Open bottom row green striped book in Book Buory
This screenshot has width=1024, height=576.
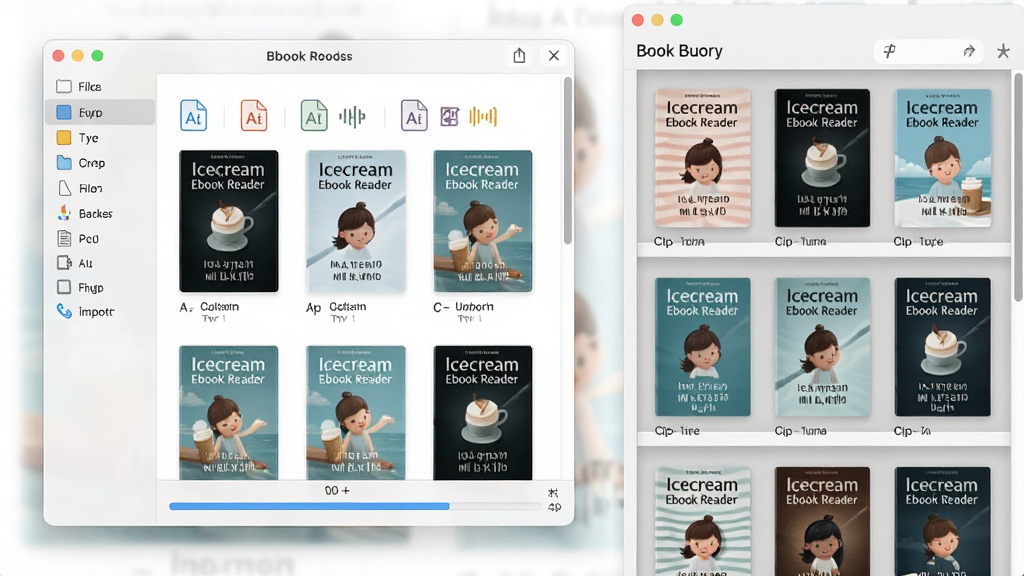click(703, 521)
